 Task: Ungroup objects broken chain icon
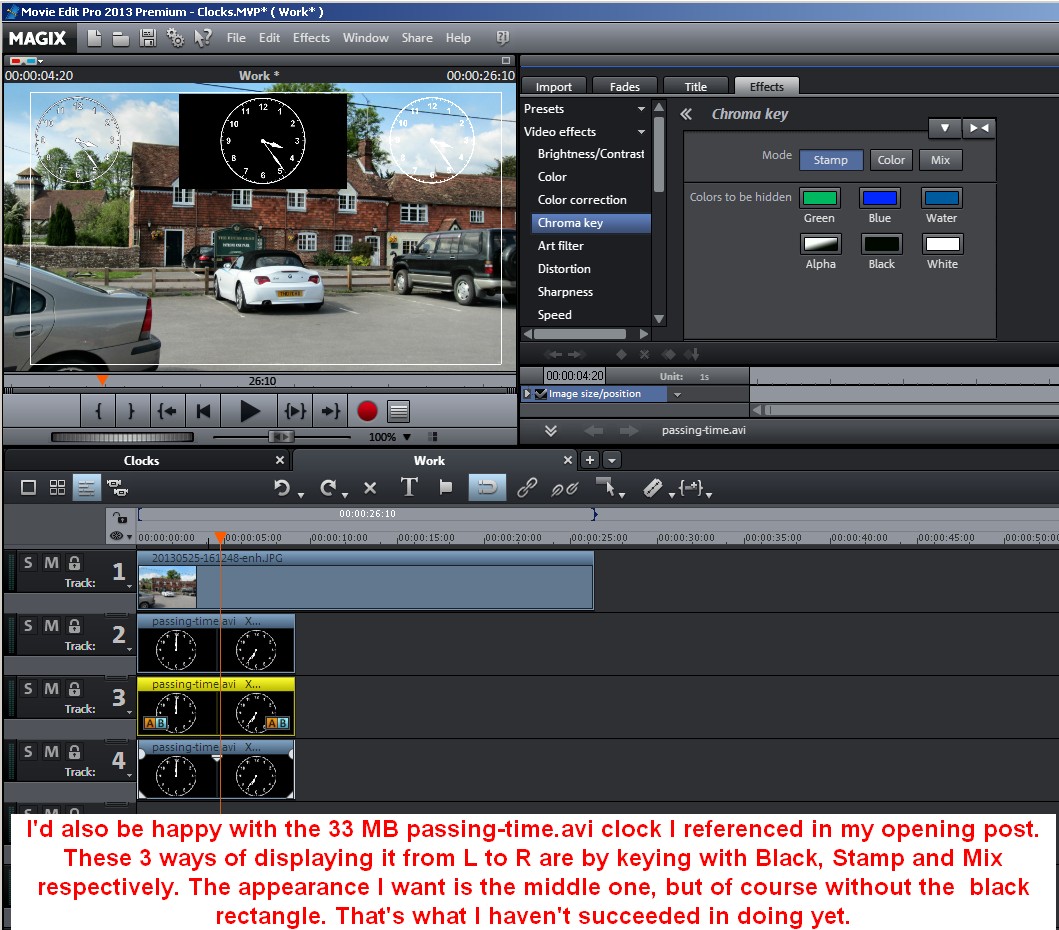(x=565, y=488)
